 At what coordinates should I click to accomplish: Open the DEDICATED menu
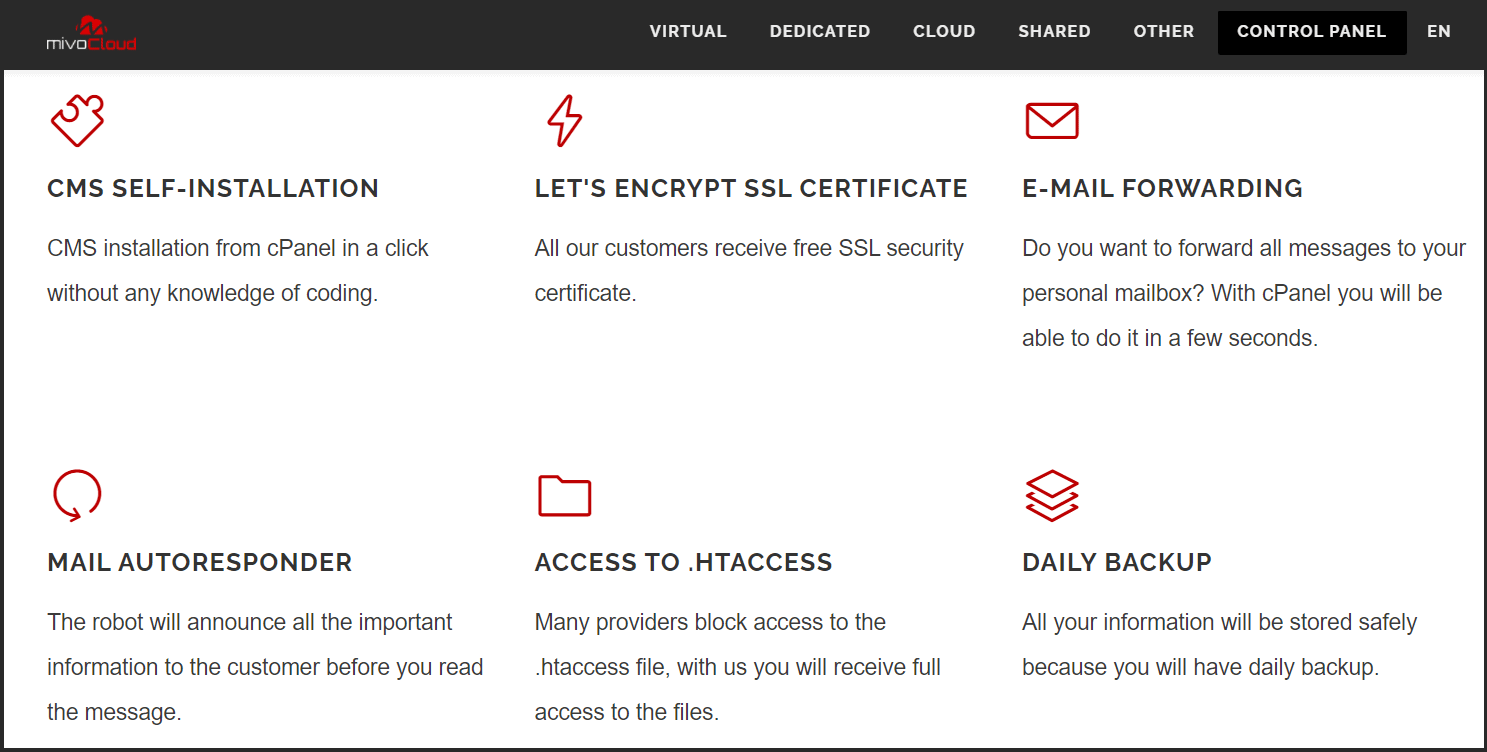(x=820, y=32)
